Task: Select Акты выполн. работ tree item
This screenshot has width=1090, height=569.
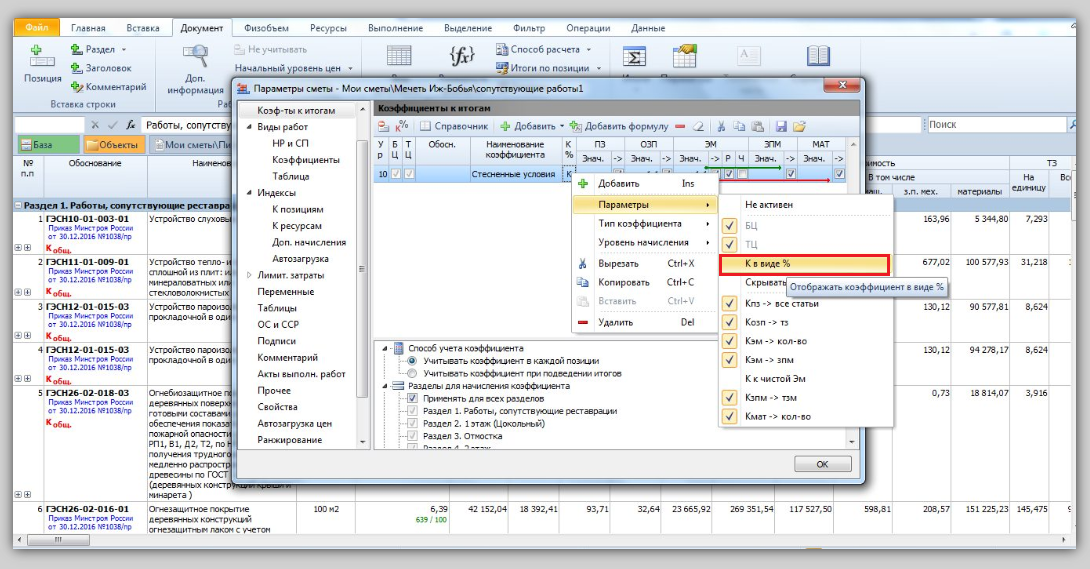Action: 302,374
